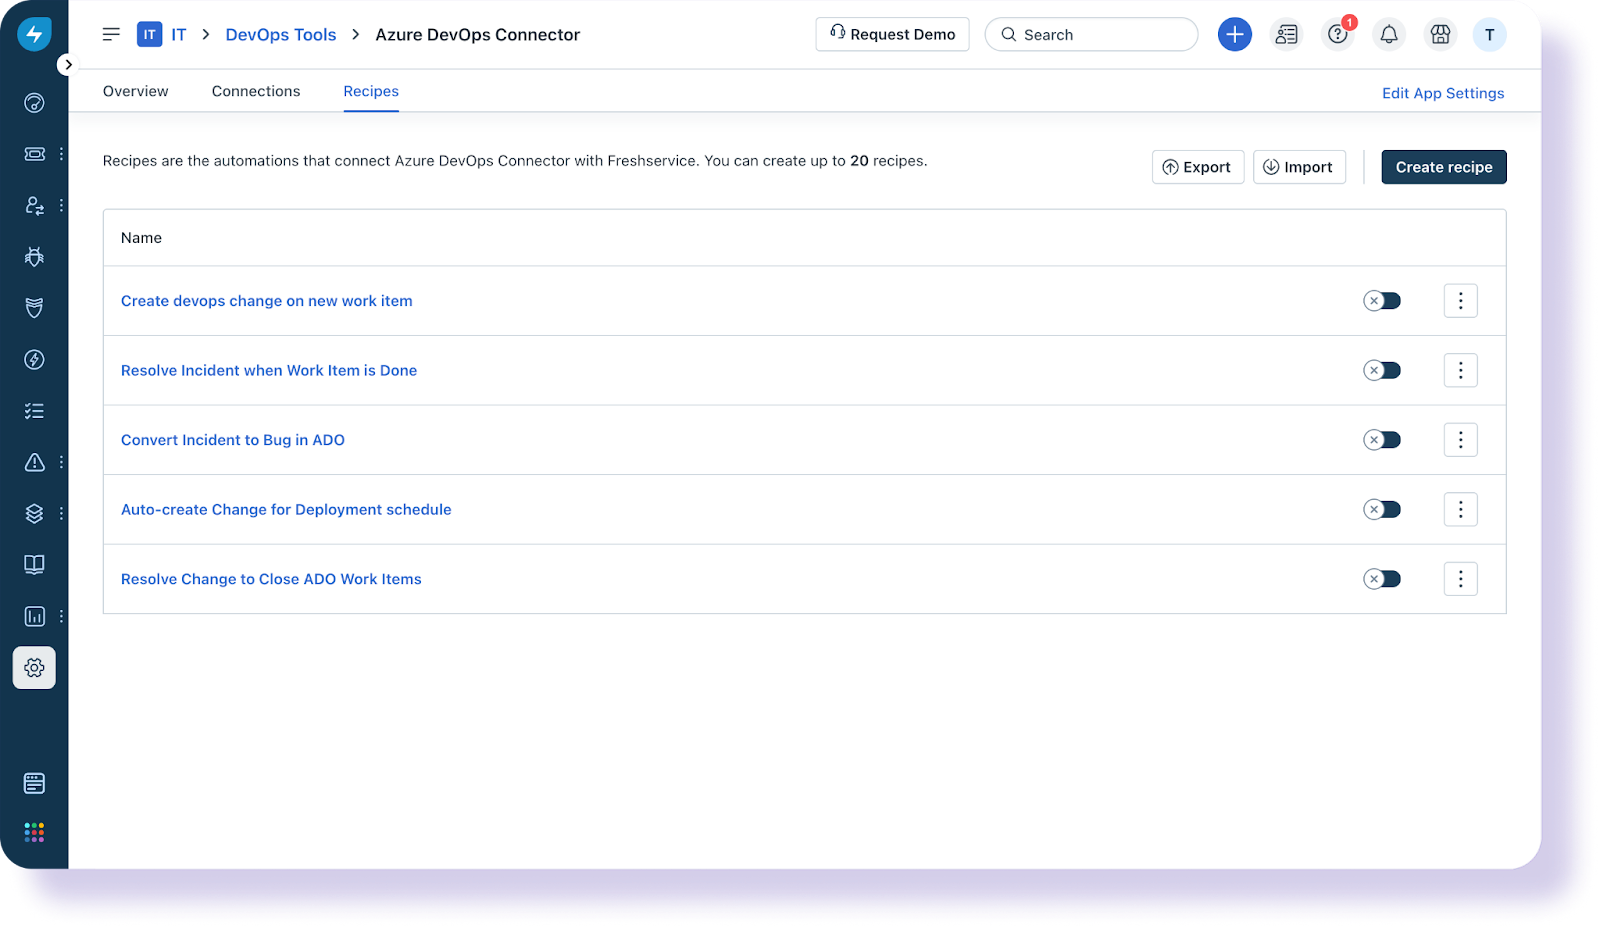
Task: Open the user requests icon in sidebar
Action: point(34,205)
